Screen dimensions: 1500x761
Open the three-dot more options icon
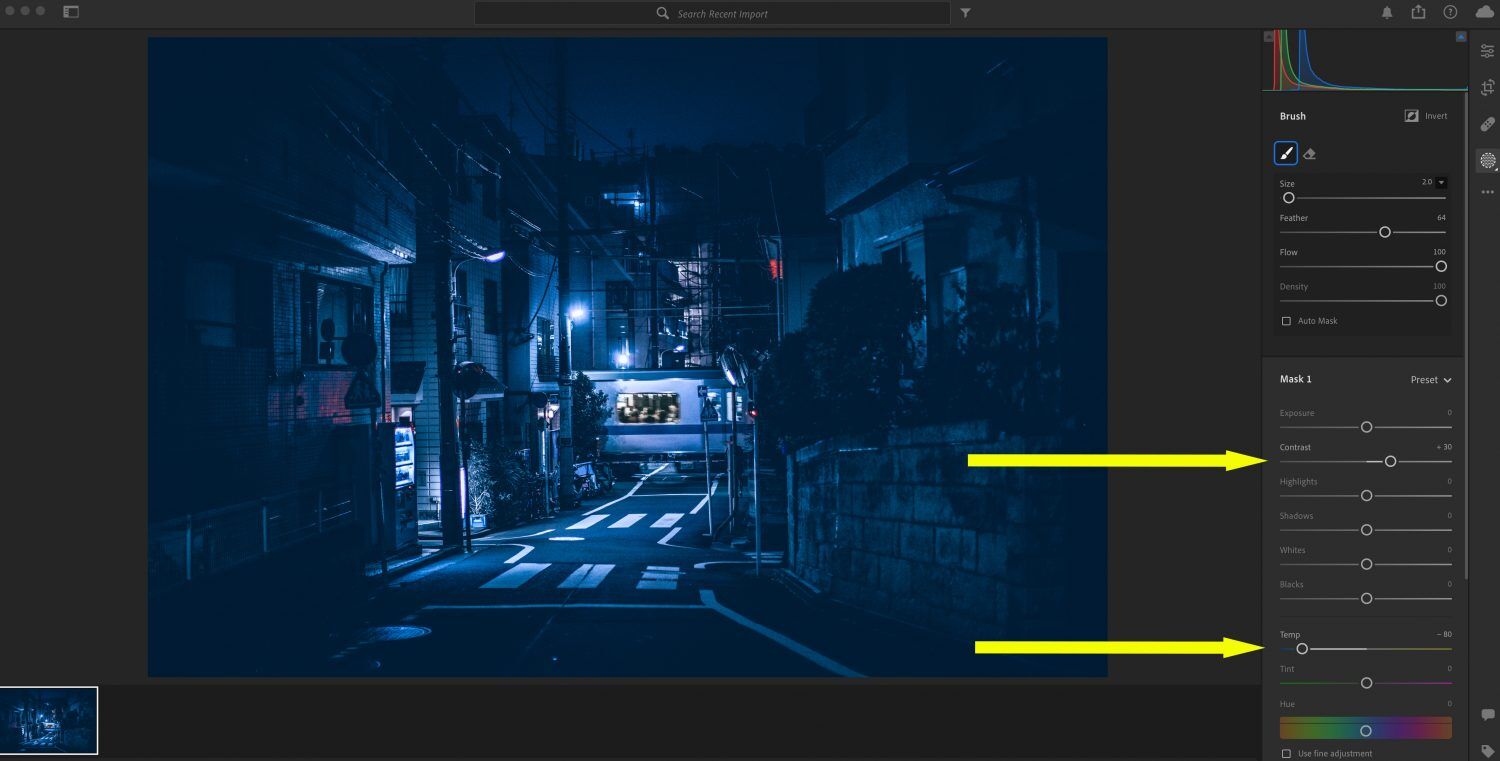[x=1487, y=192]
